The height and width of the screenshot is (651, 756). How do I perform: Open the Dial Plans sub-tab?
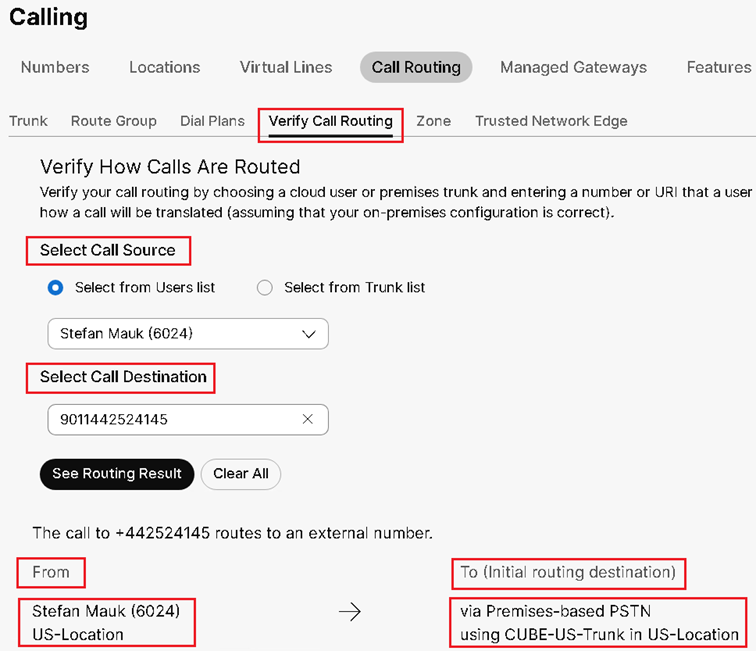(x=212, y=121)
